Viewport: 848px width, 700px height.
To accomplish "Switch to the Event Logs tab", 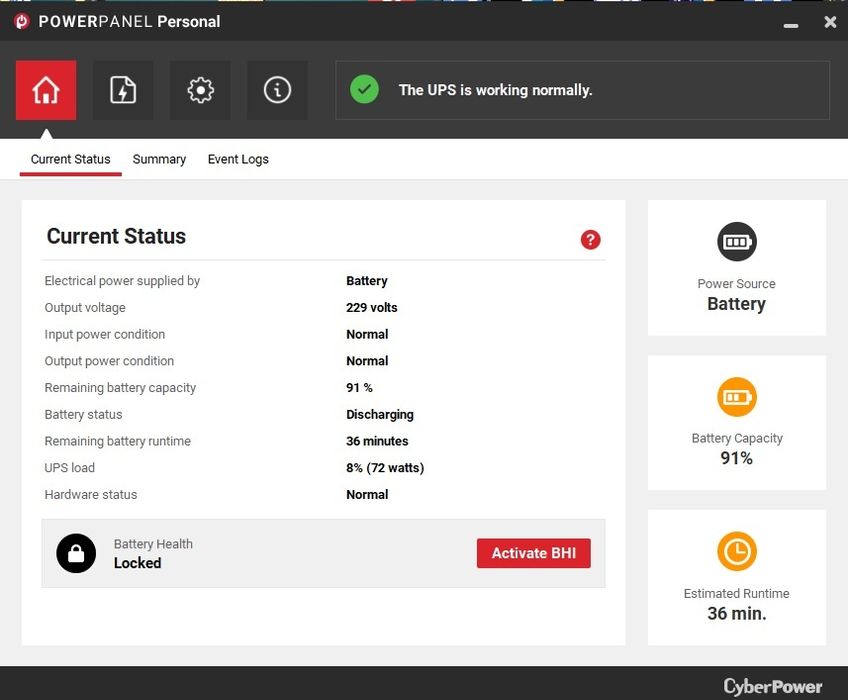I will coord(238,159).
